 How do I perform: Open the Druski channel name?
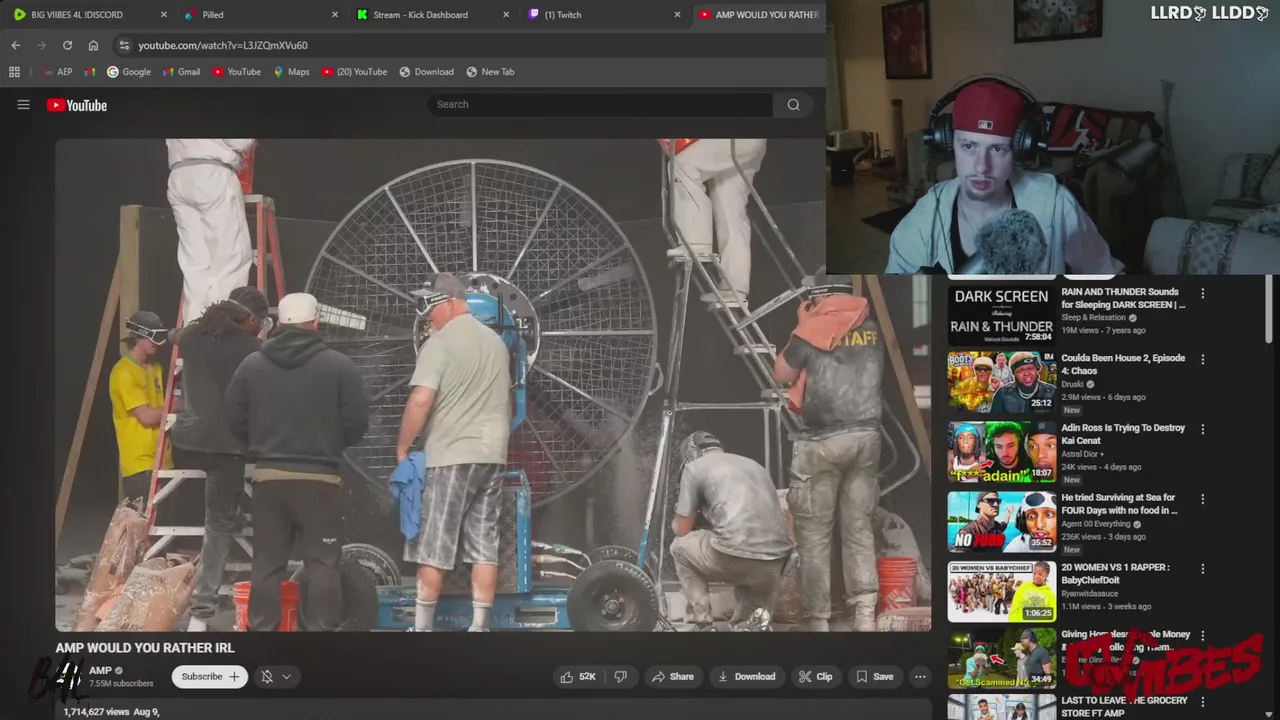pos(1073,384)
